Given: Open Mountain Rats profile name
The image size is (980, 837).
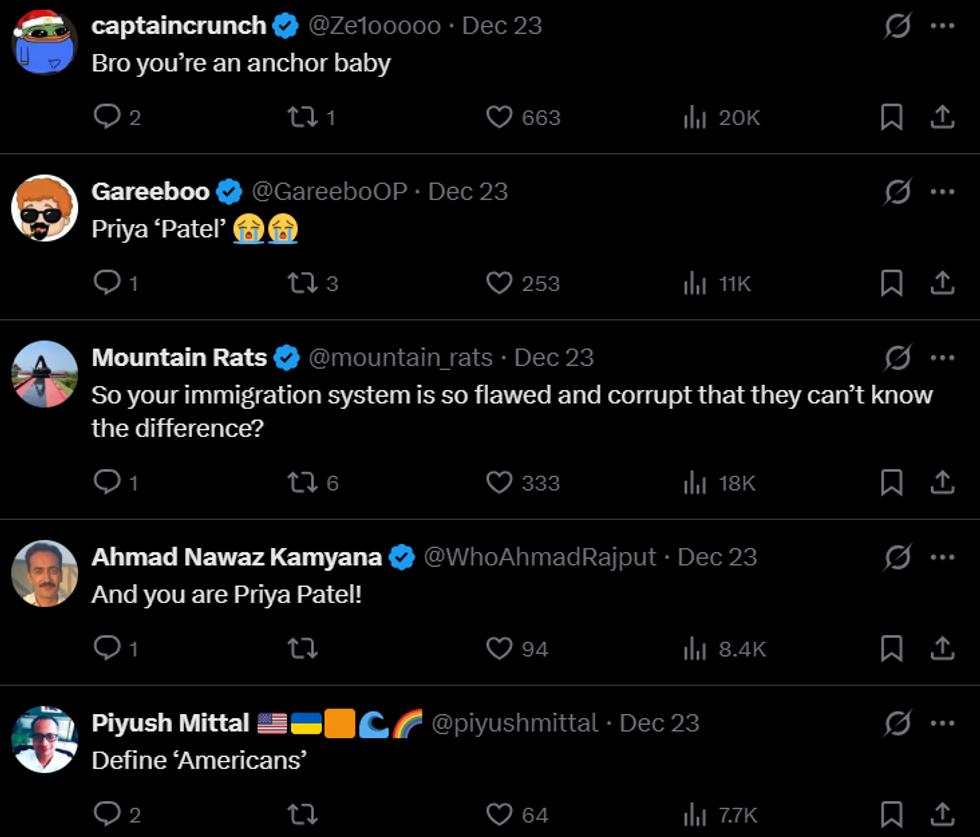Looking at the screenshot, I should (179, 358).
